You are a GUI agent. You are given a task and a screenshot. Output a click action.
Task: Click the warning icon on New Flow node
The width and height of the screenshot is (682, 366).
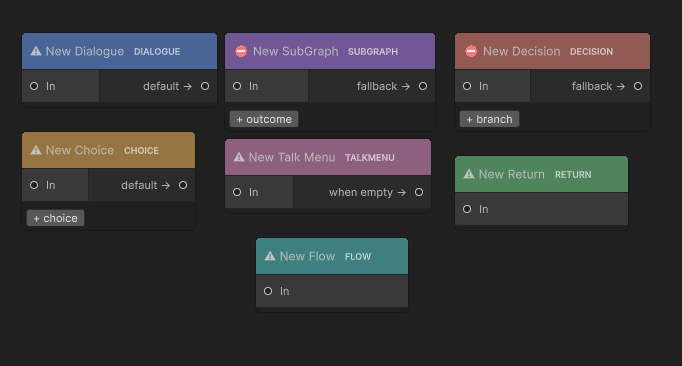coord(270,256)
